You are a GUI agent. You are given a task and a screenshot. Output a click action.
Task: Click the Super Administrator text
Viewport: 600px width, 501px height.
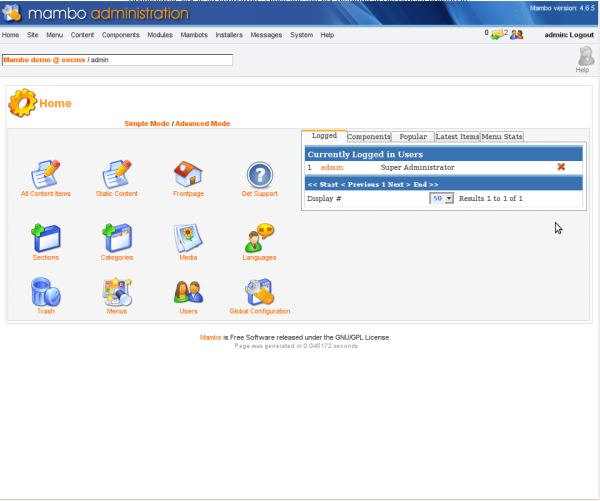click(417, 167)
